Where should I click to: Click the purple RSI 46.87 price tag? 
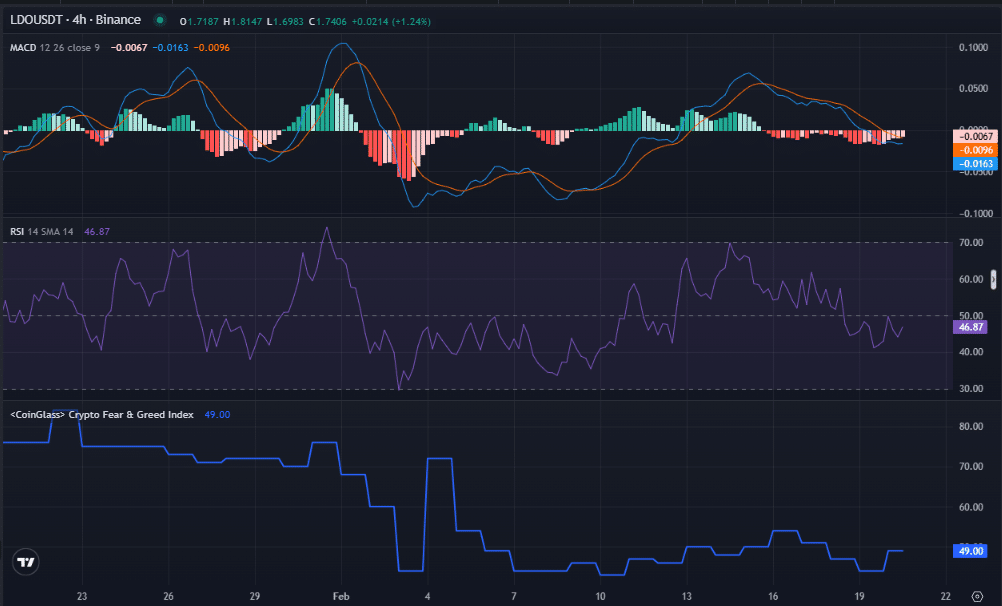coord(972,327)
